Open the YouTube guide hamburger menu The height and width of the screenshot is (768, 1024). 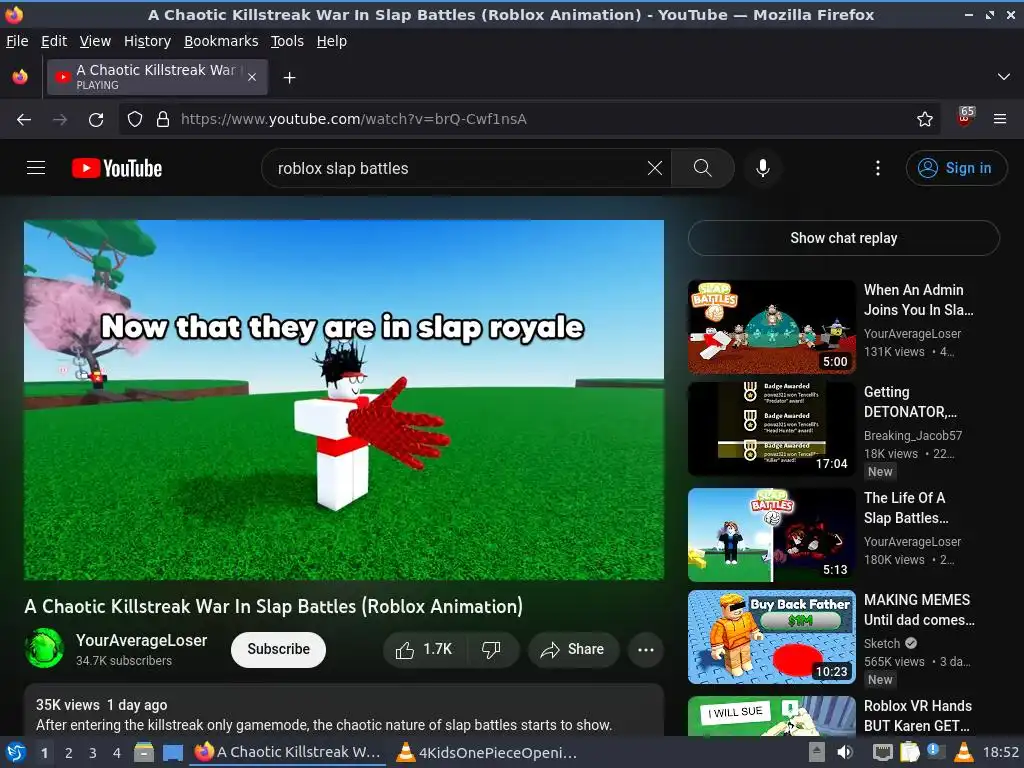tap(36, 168)
